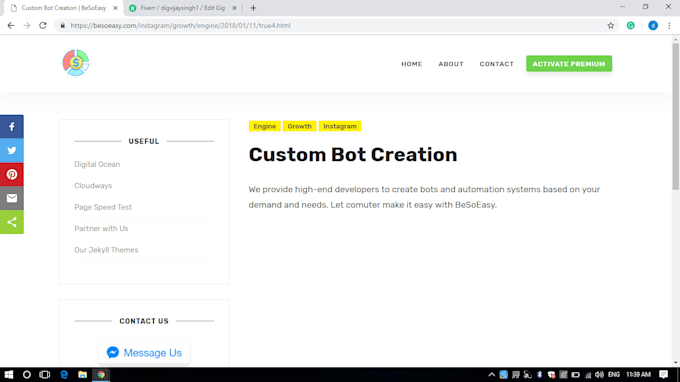Click the Growth tag
The height and width of the screenshot is (382, 680).
click(299, 126)
